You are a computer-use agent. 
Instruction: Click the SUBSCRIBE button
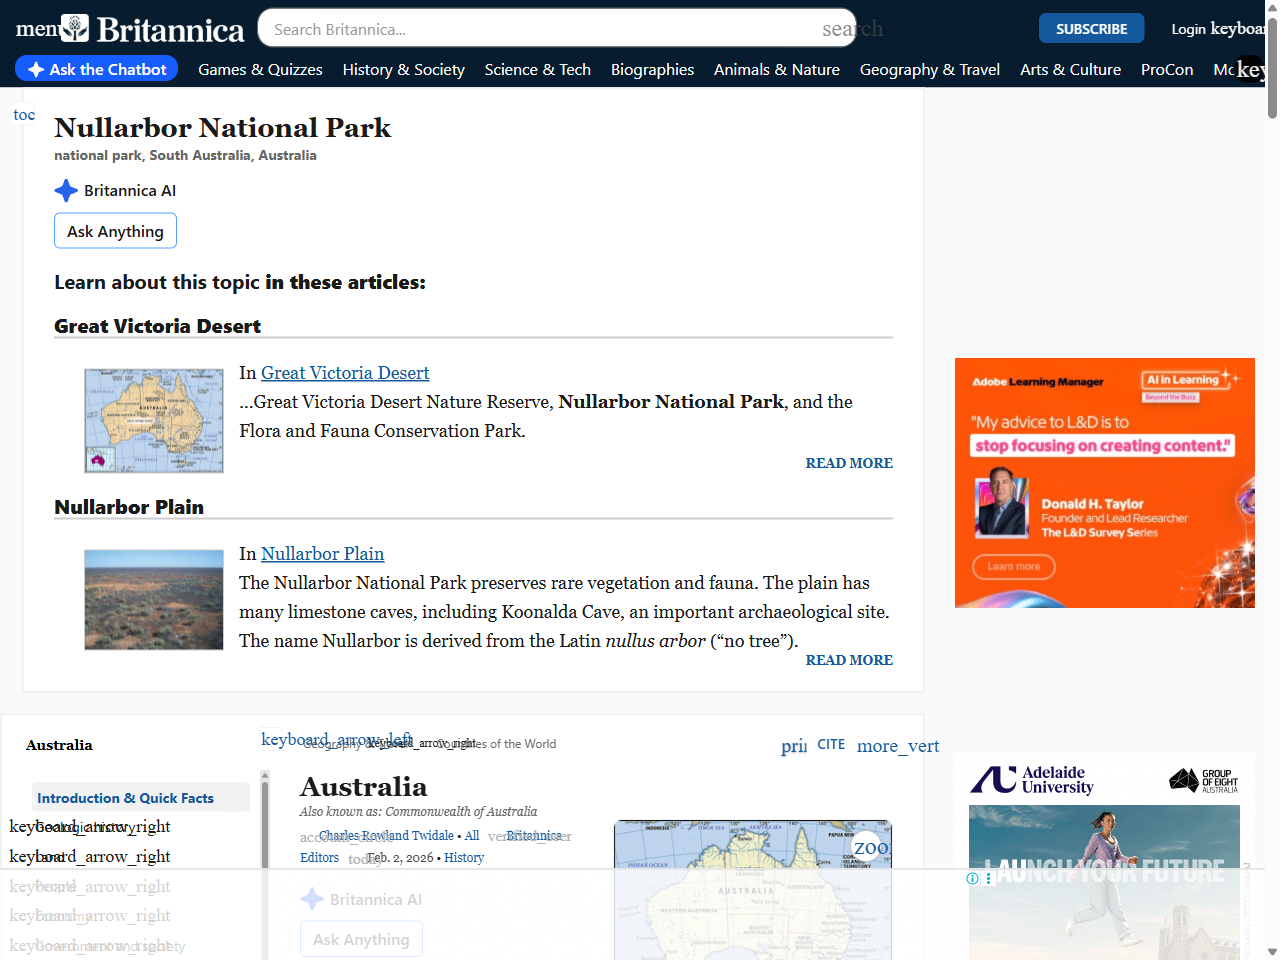click(1091, 28)
